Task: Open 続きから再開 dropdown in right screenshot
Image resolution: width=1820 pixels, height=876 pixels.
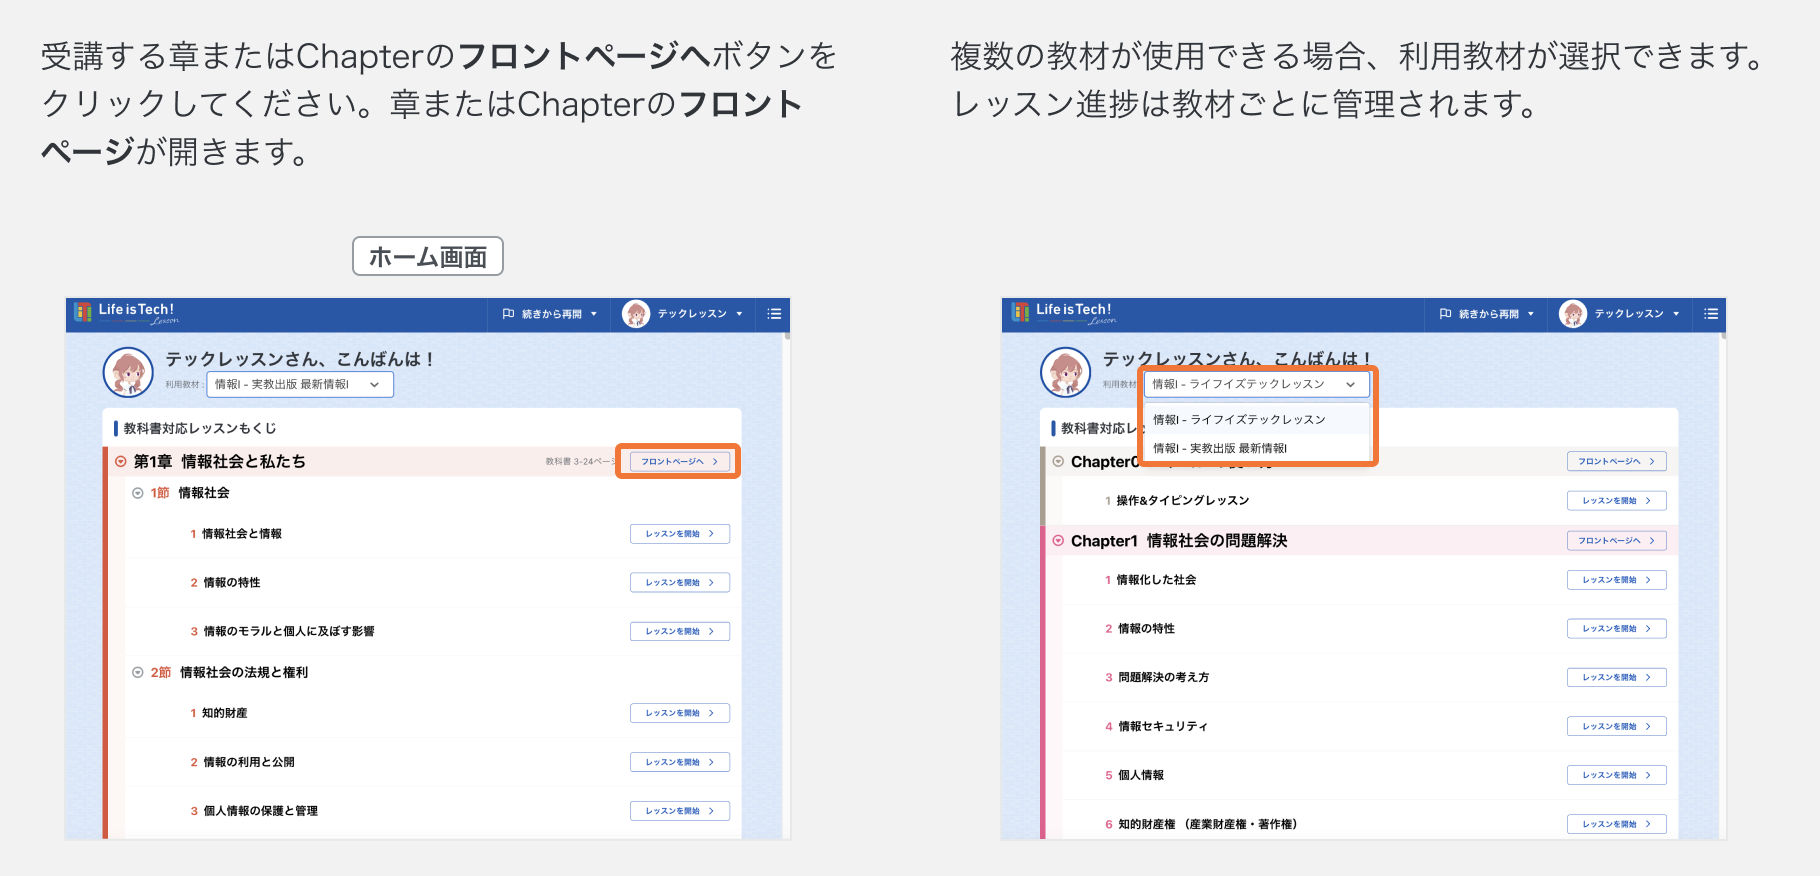Action: (x=1487, y=314)
